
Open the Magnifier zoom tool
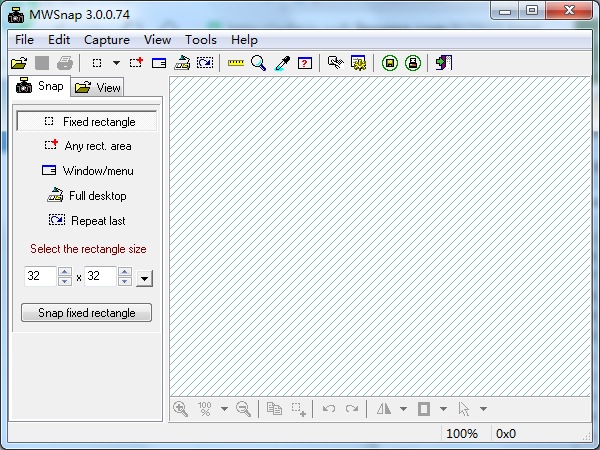point(259,63)
